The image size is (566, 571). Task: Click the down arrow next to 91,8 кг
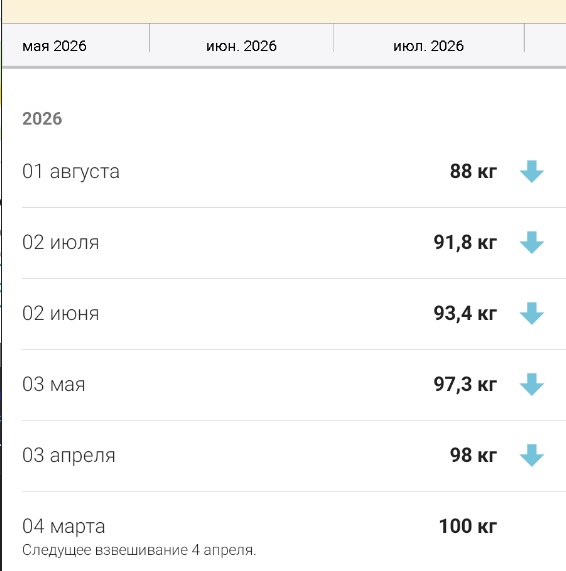531,243
